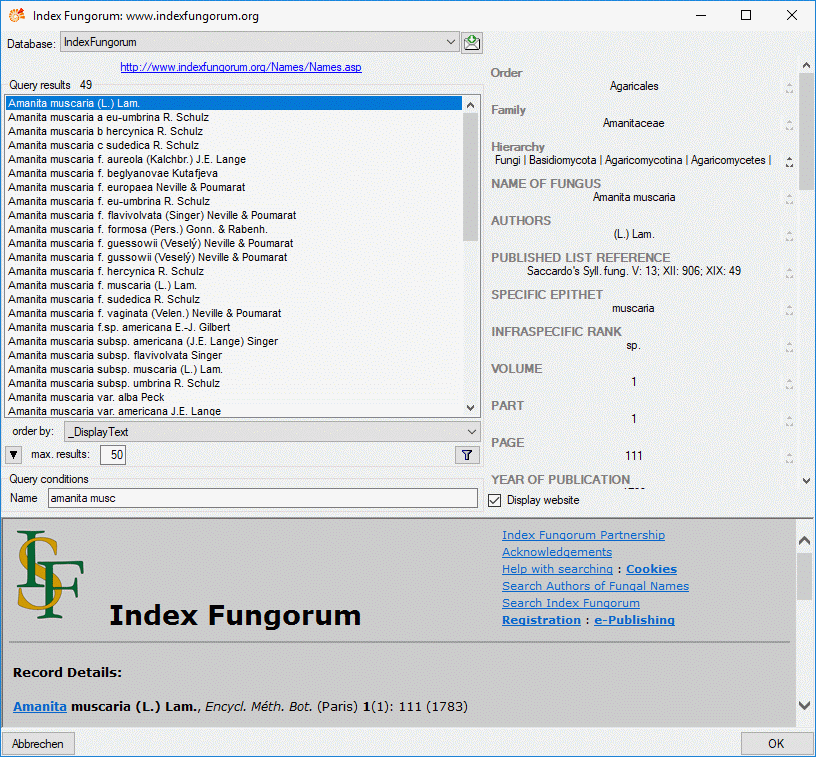The image size is (816, 757).
Task: Select Amanita muscaria f. muscaria (L.) Lam.
Action: tap(234, 286)
